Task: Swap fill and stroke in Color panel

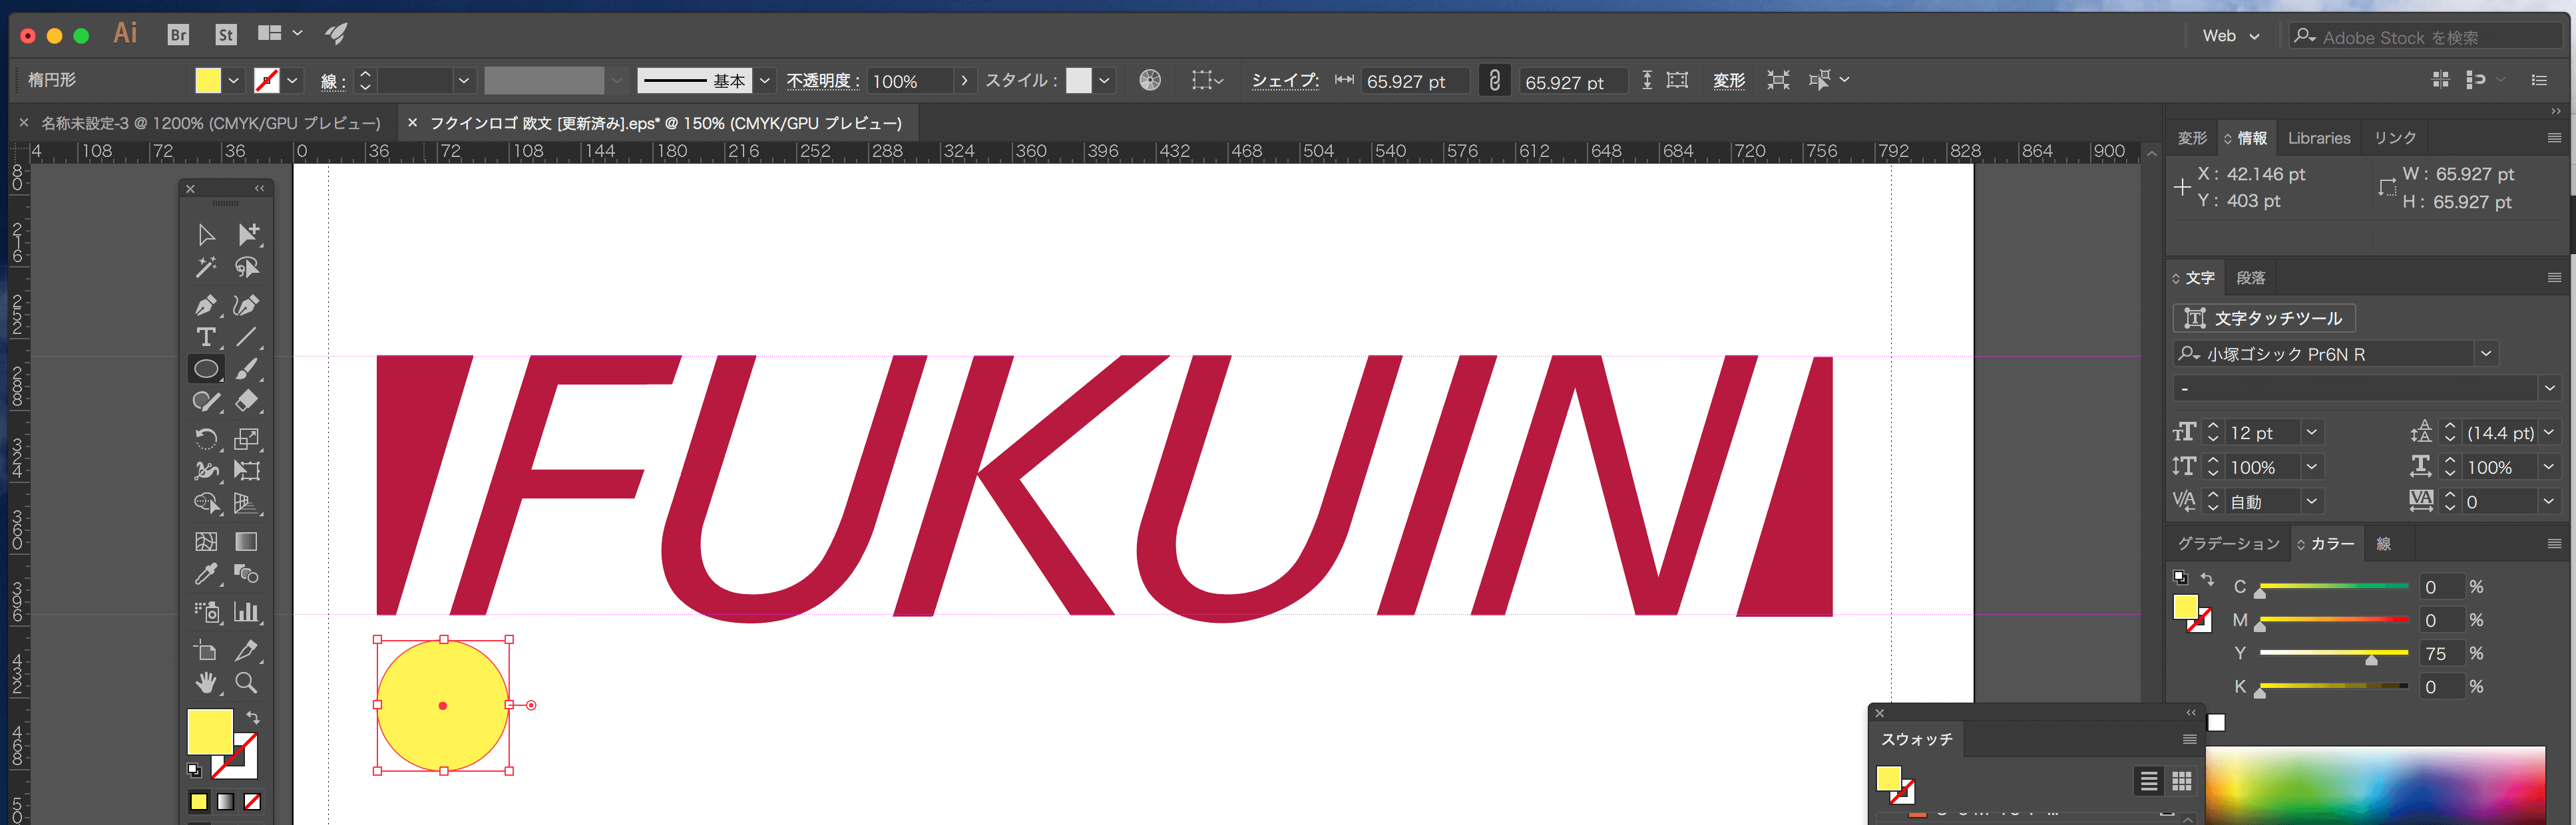Action: (2207, 579)
